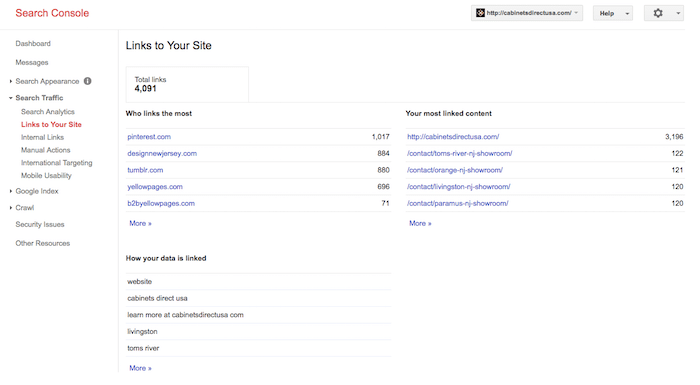
Task: Open Messages in the sidebar
Action: 32,63
